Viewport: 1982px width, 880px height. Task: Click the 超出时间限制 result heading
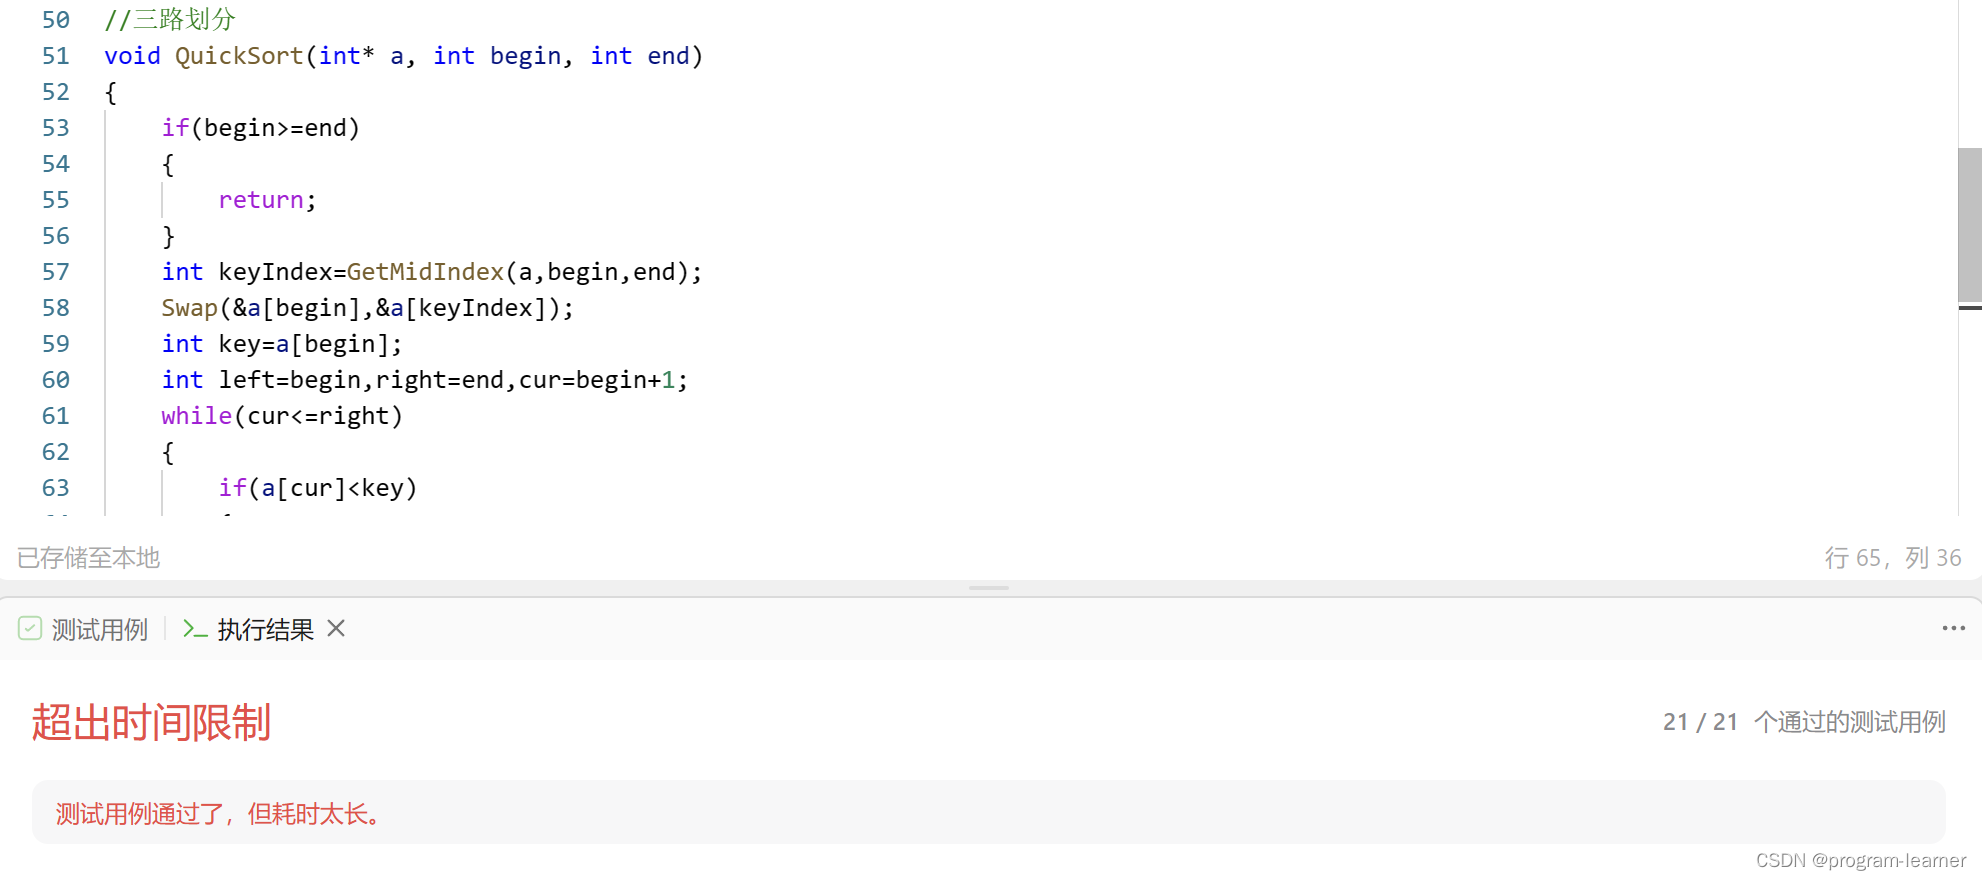pyautogui.click(x=151, y=722)
